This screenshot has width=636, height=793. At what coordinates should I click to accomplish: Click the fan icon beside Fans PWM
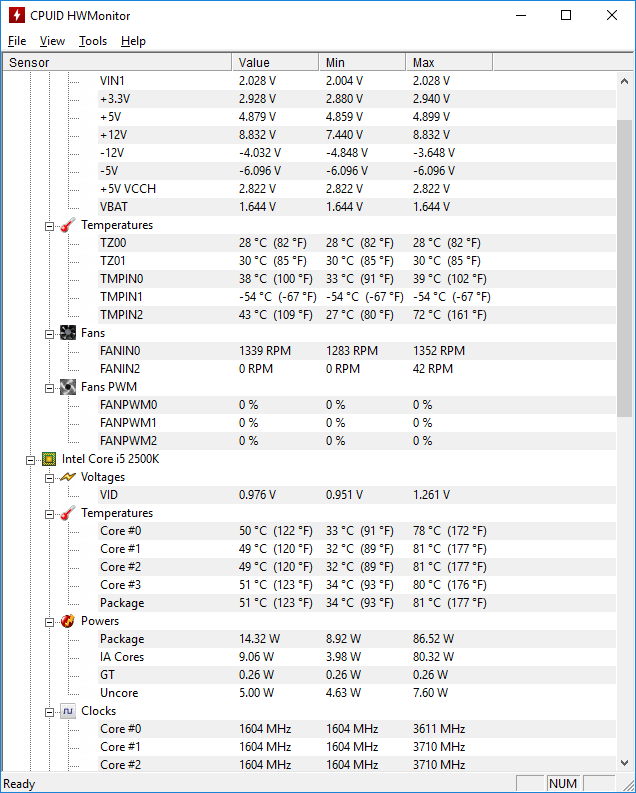pyautogui.click(x=68, y=387)
